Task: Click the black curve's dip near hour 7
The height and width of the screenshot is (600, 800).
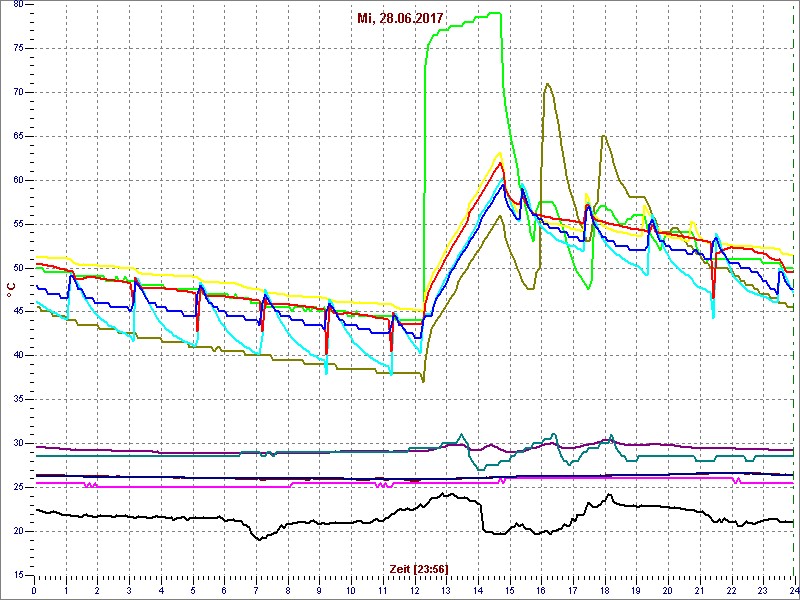Action: click(259, 539)
